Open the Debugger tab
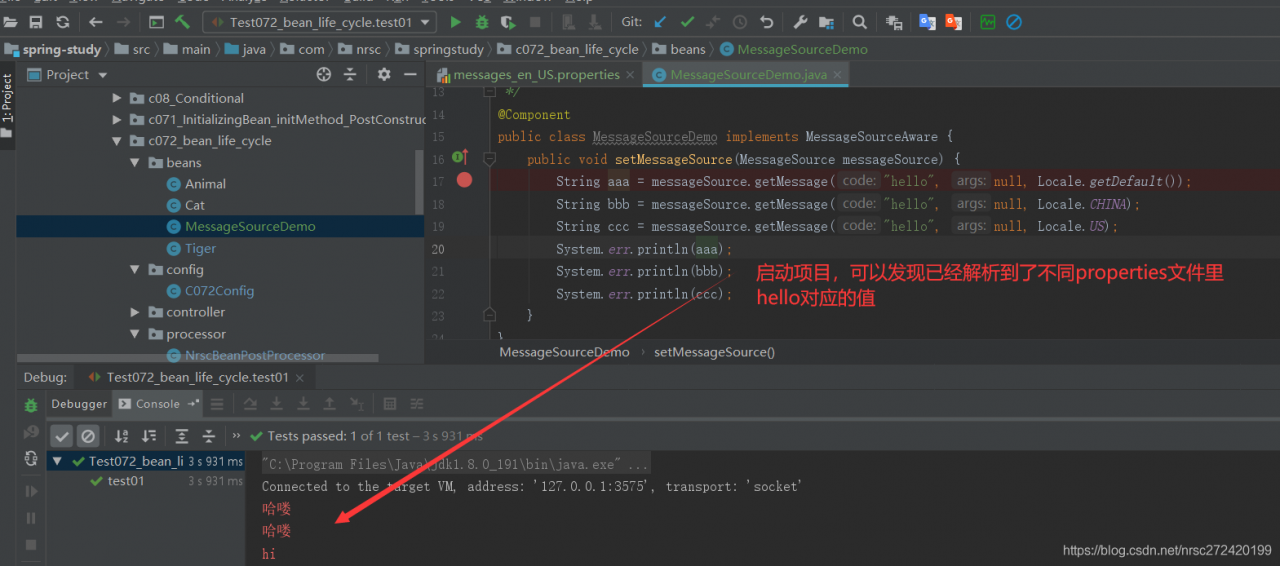The width and height of the screenshot is (1280, 566). [79, 404]
